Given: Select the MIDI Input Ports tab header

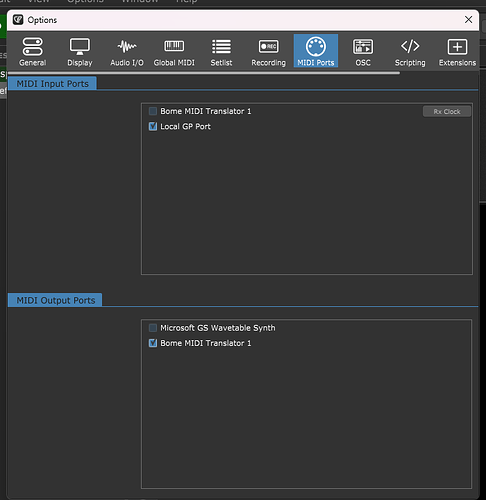Looking at the screenshot, I should pos(52,83).
